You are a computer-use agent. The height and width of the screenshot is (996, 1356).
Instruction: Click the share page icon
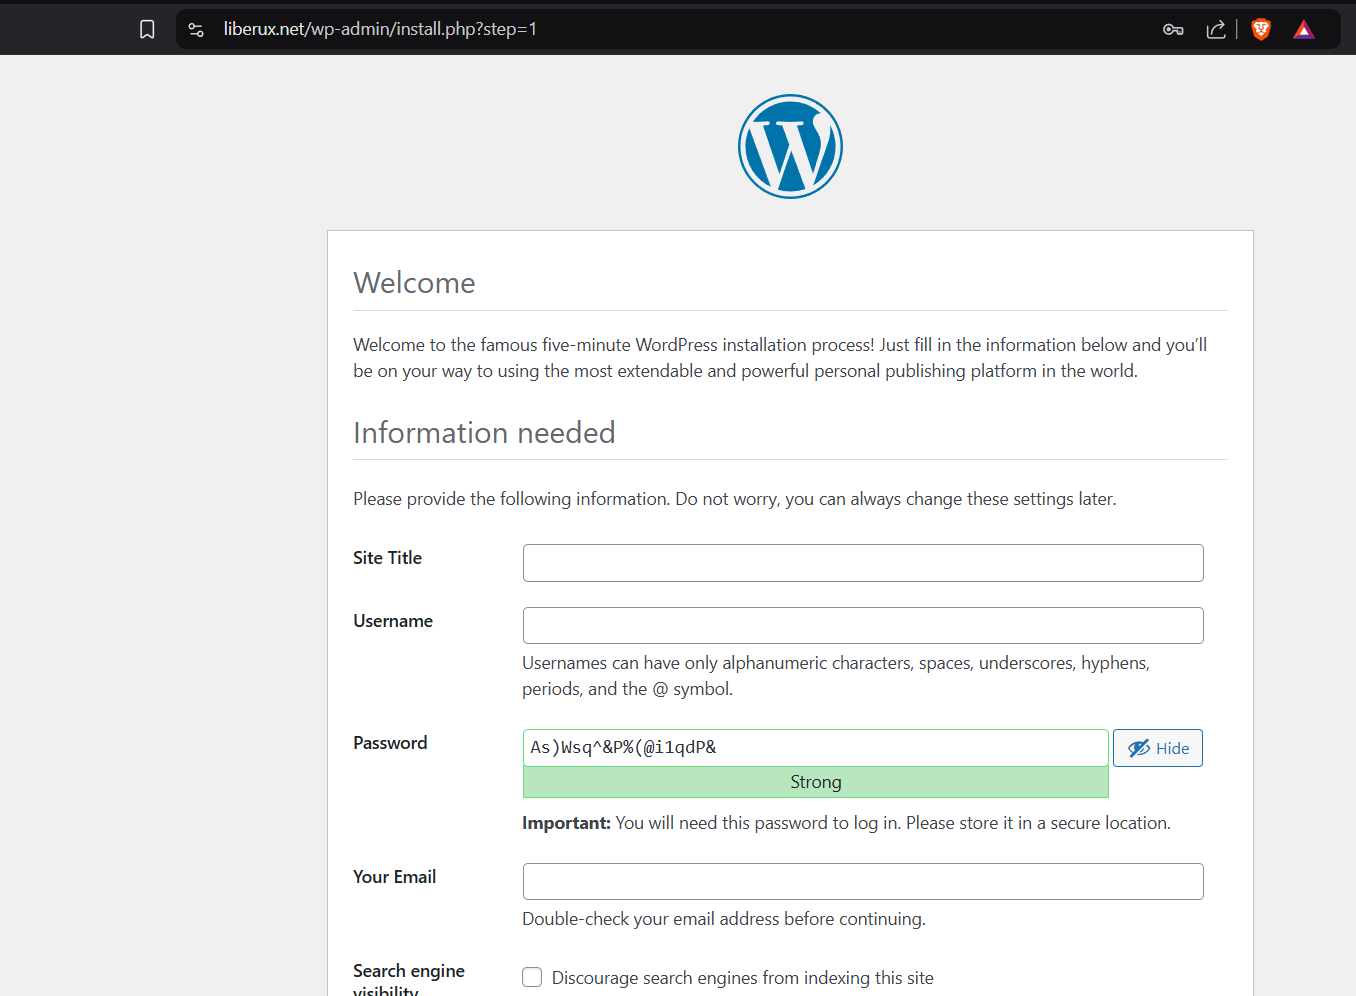(x=1216, y=30)
